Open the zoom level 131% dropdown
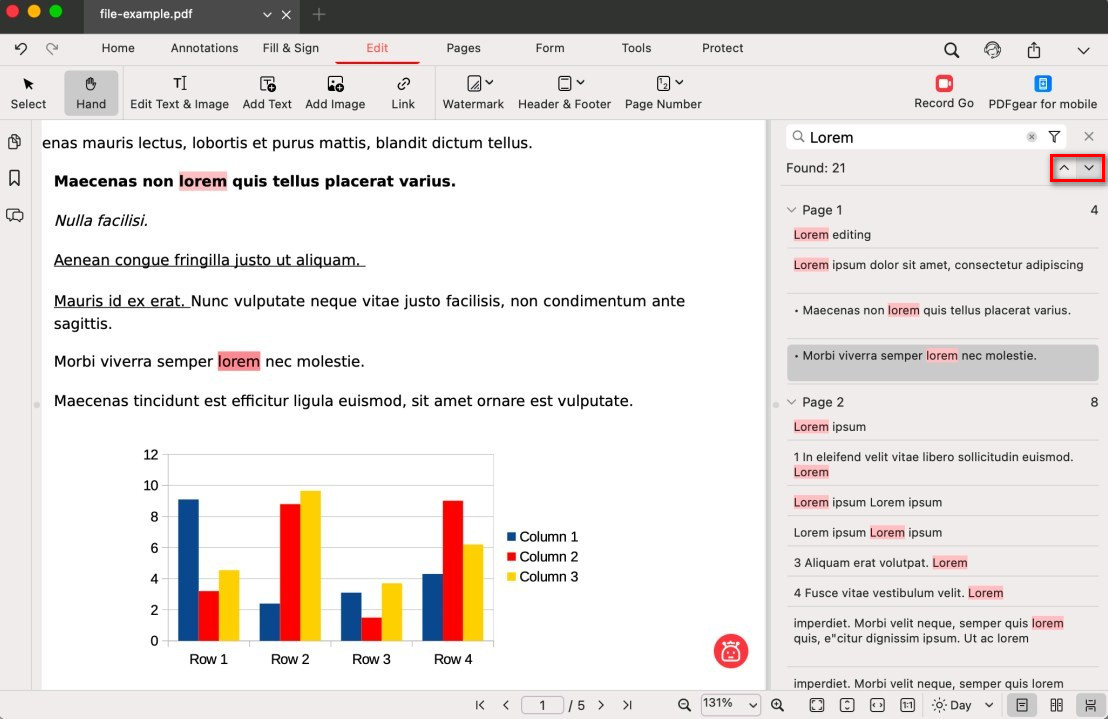Image resolution: width=1108 pixels, height=719 pixels. (x=730, y=705)
